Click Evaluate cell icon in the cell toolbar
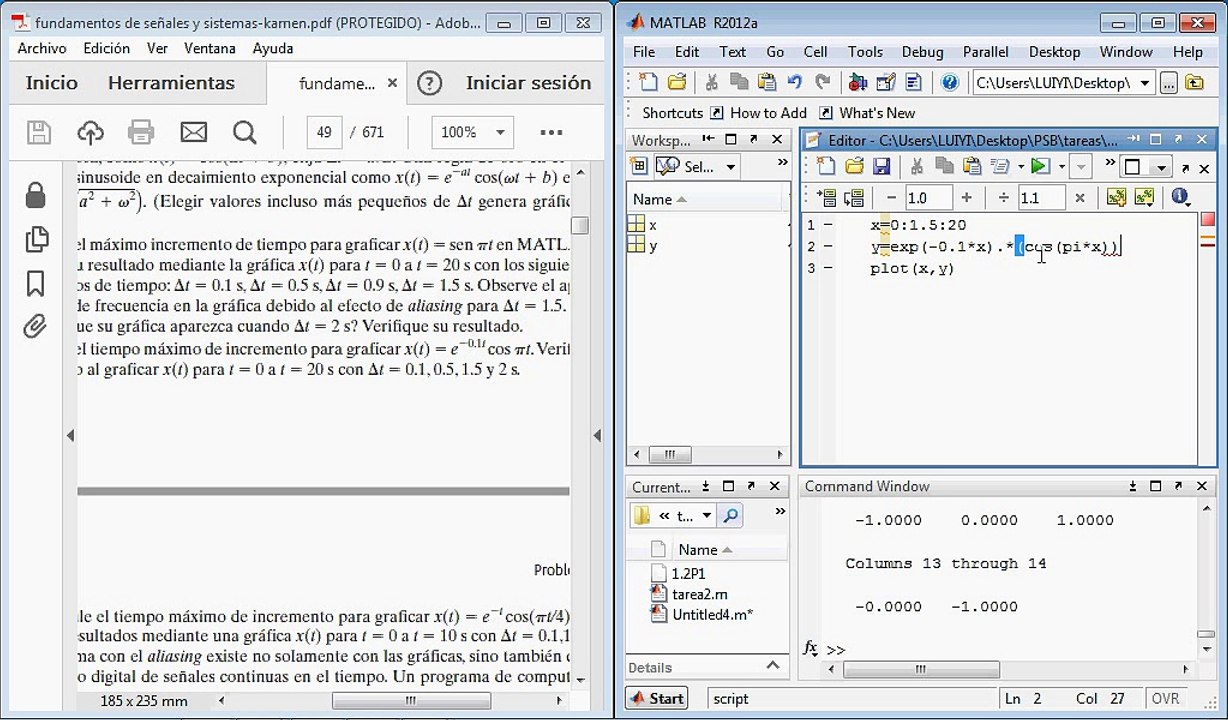1228x720 pixels. coord(826,198)
